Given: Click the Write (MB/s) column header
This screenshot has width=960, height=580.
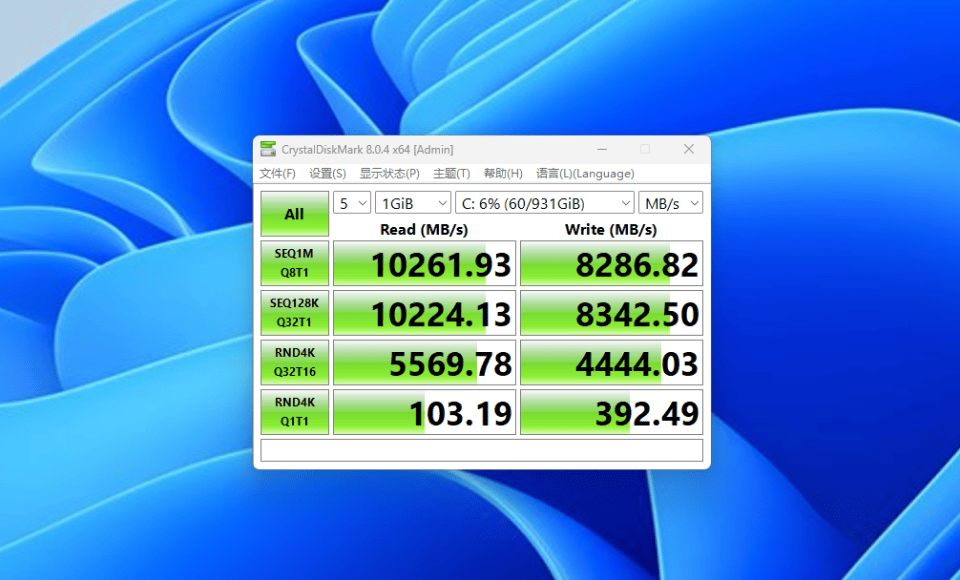Looking at the screenshot, I should (x=611, y=230).
